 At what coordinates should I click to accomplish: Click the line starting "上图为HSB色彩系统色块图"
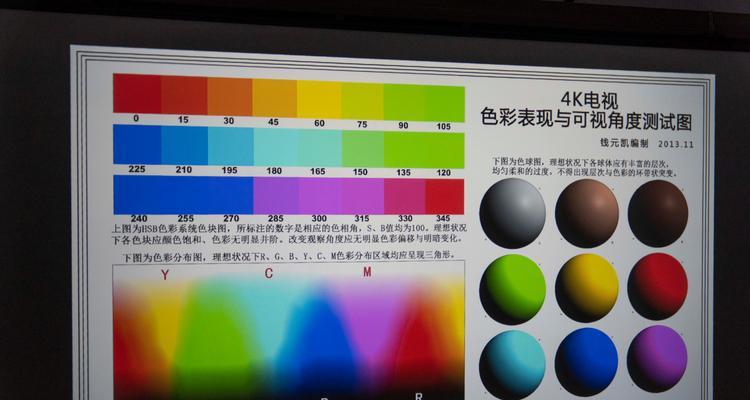click(x=289, y=228)
